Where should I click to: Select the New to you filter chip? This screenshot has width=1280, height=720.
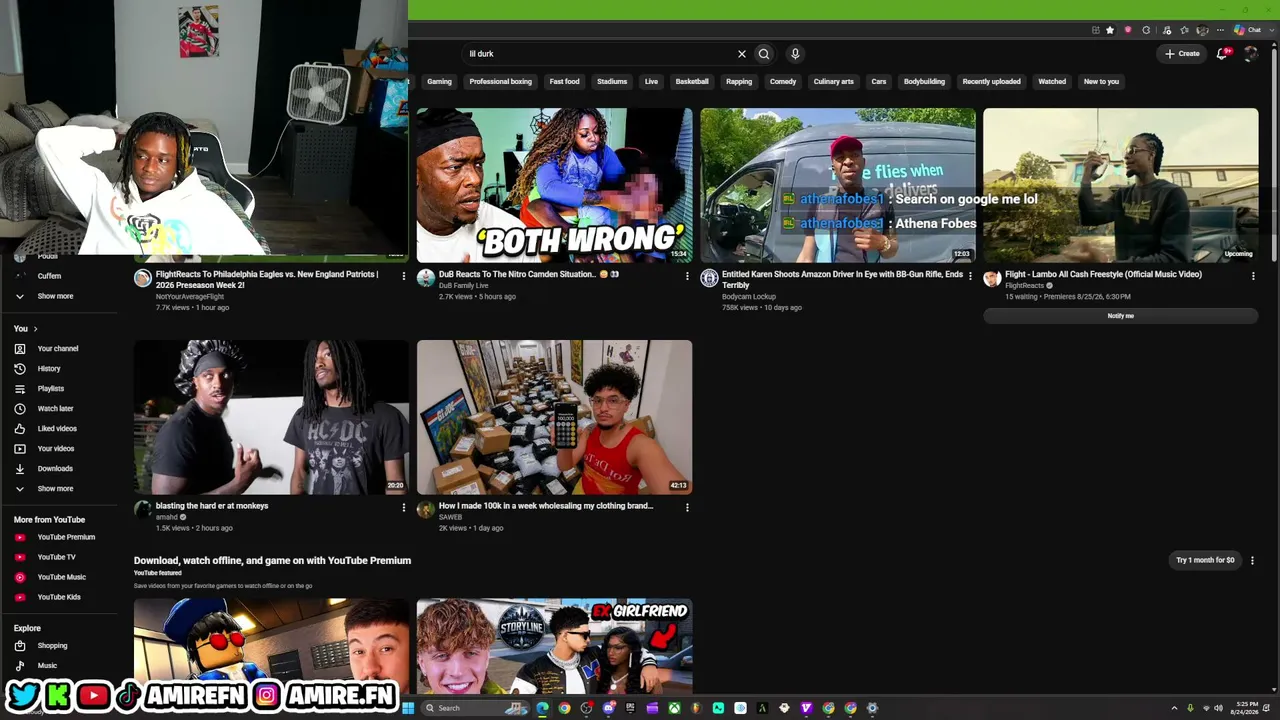click(1101, 82)
